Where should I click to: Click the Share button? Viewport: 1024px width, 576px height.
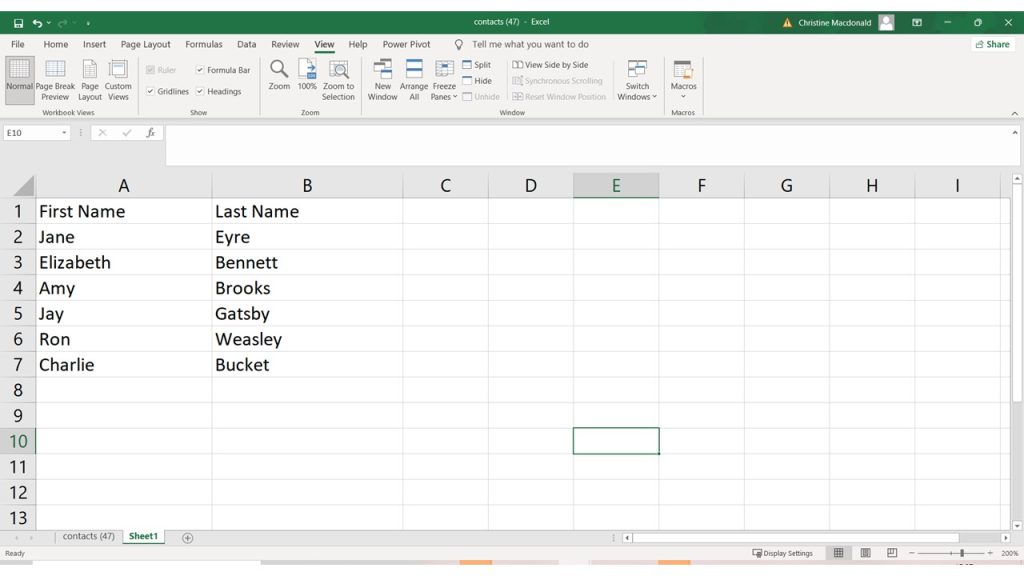991,45
